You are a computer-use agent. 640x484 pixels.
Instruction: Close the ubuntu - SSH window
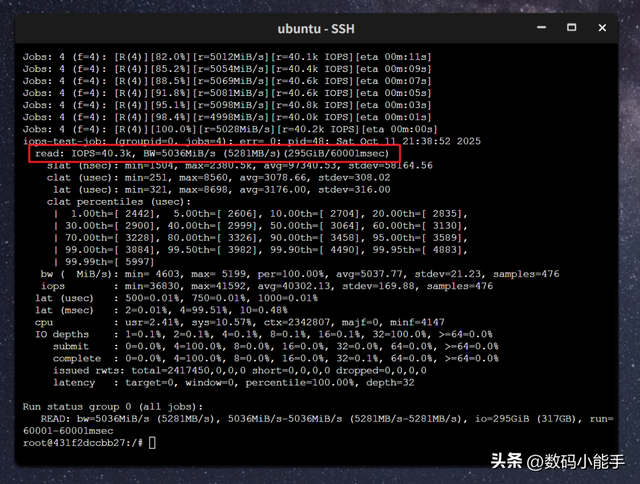click(602, 28)
